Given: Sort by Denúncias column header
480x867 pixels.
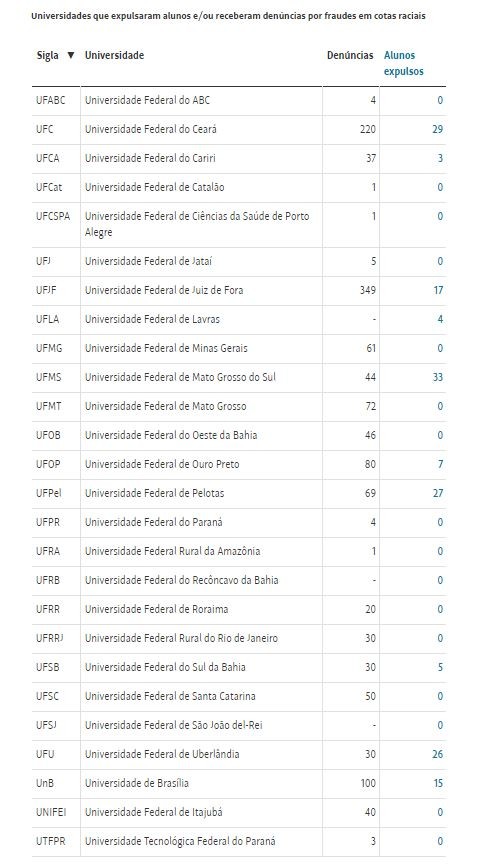Looking at the screenshot, I should [x=350, y=55].
